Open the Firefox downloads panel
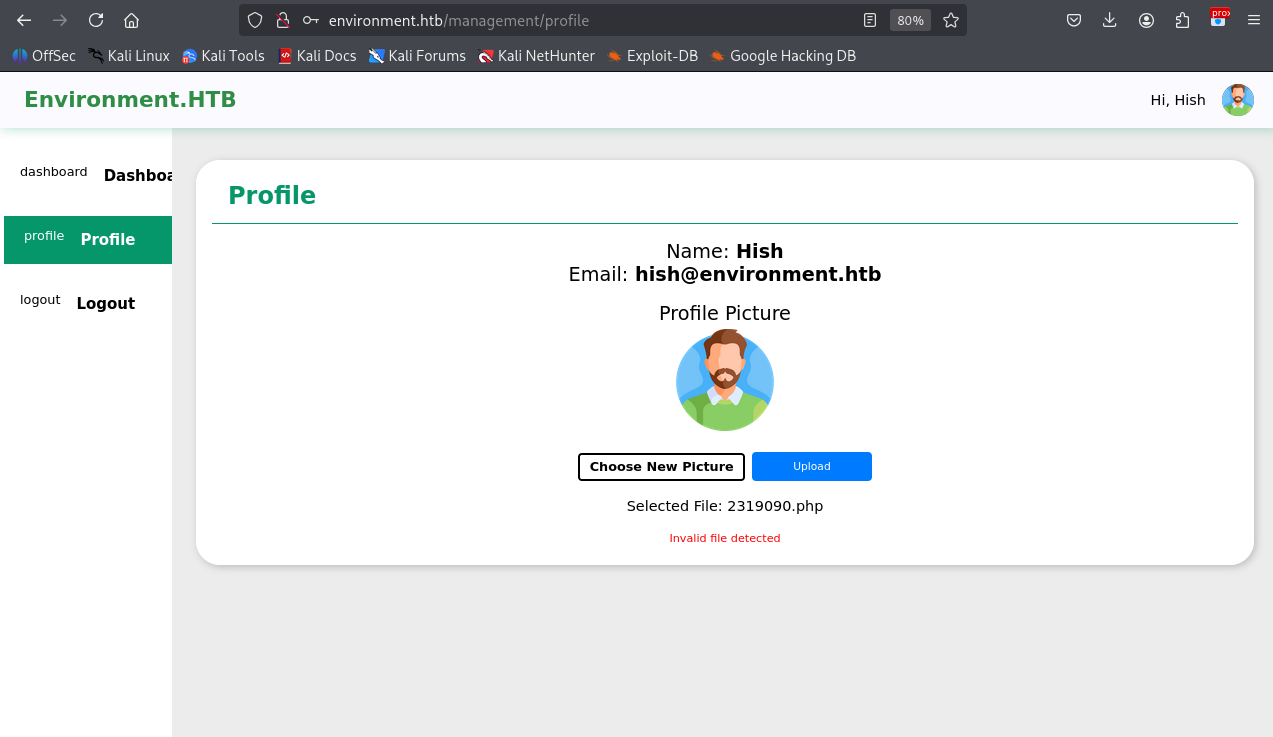The height and width of the screenshot is (737, 1273). click(x=1110, y=20)
